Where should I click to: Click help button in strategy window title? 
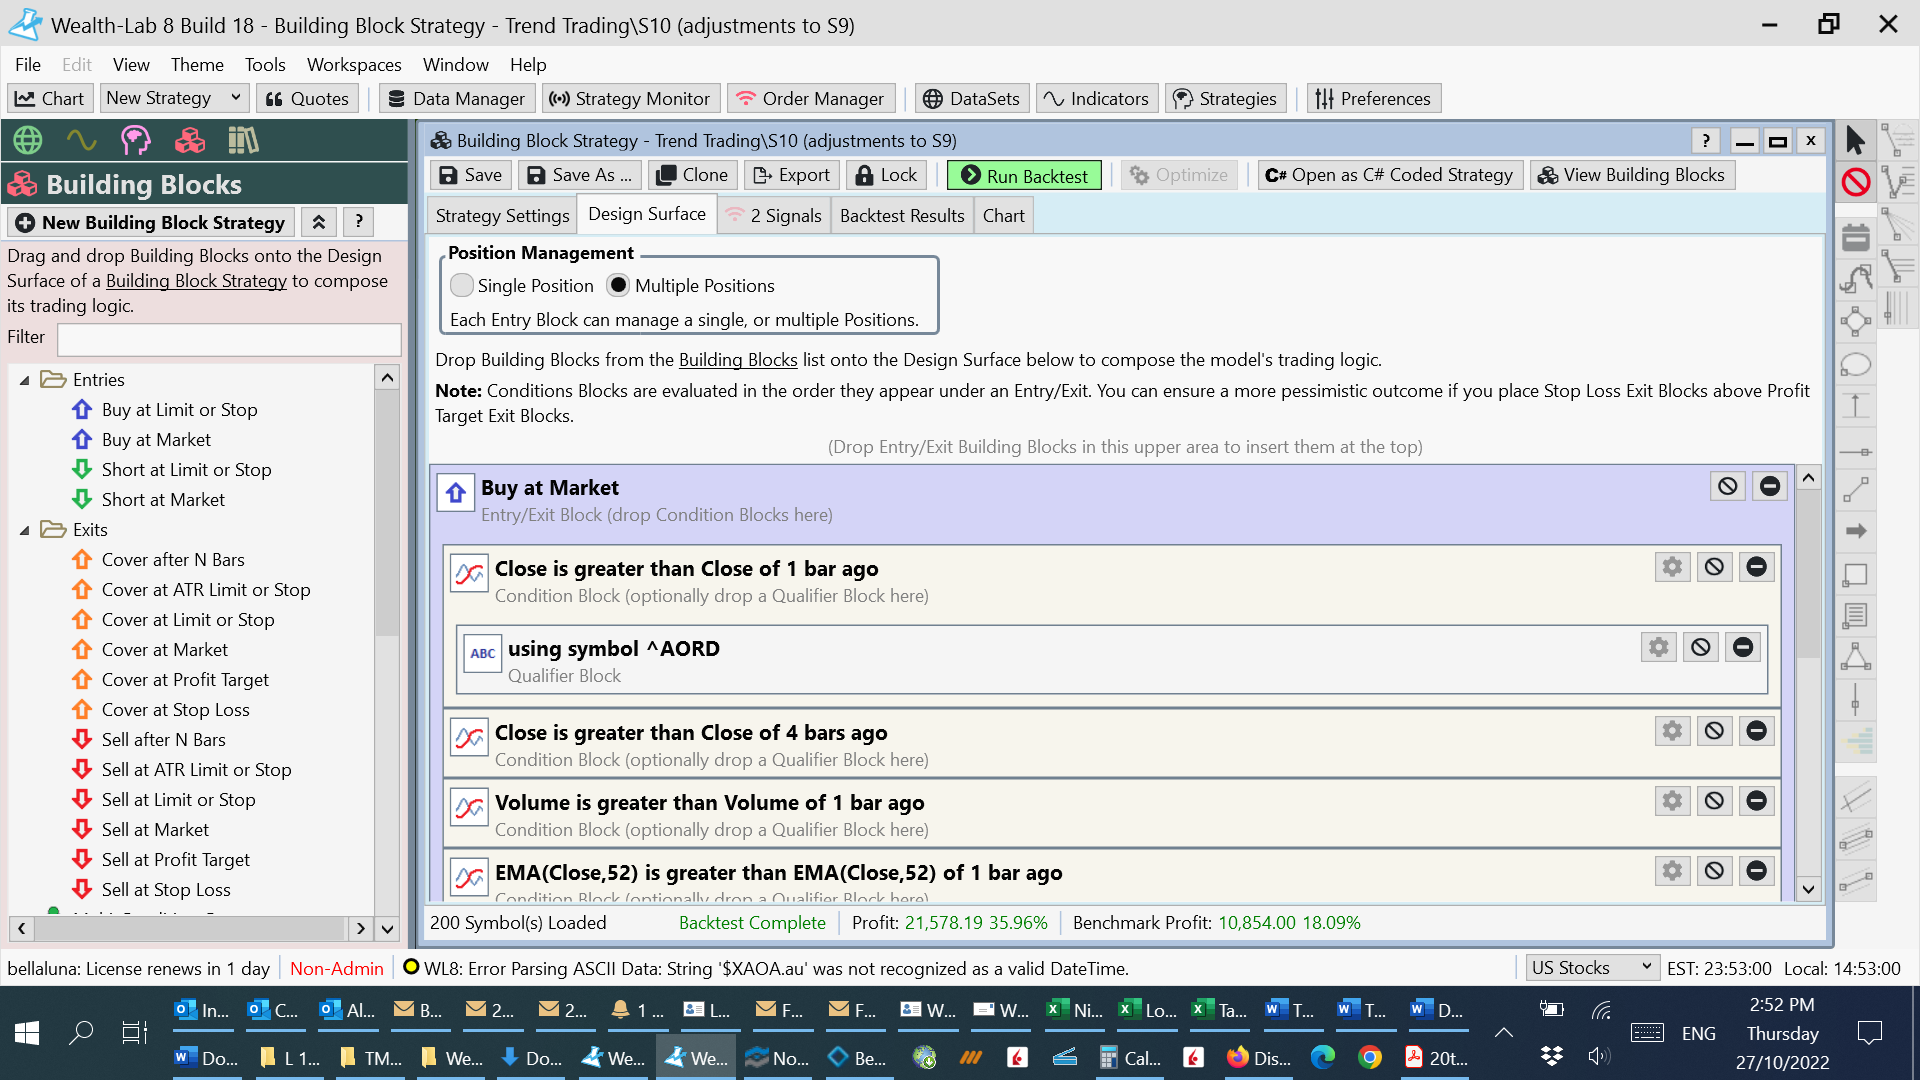[1706, 141]
